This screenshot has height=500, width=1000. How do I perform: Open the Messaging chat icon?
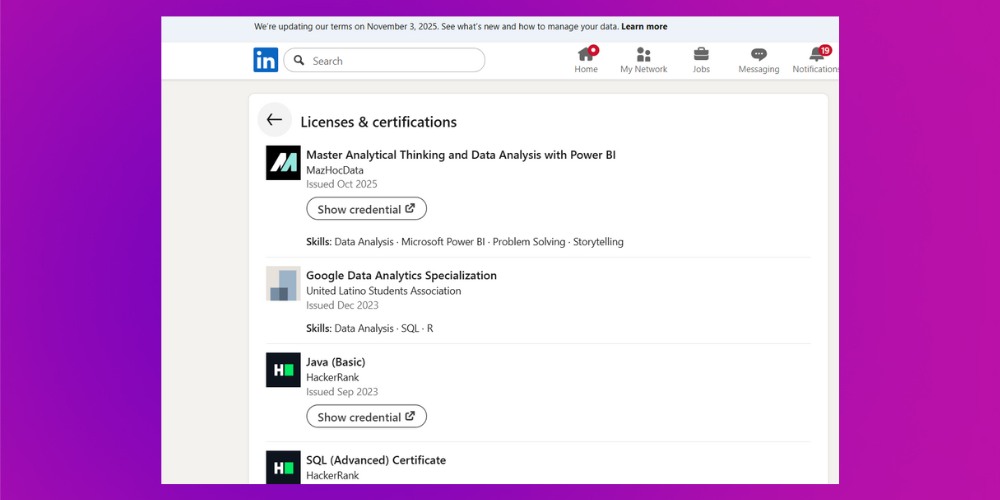[758, 54]
